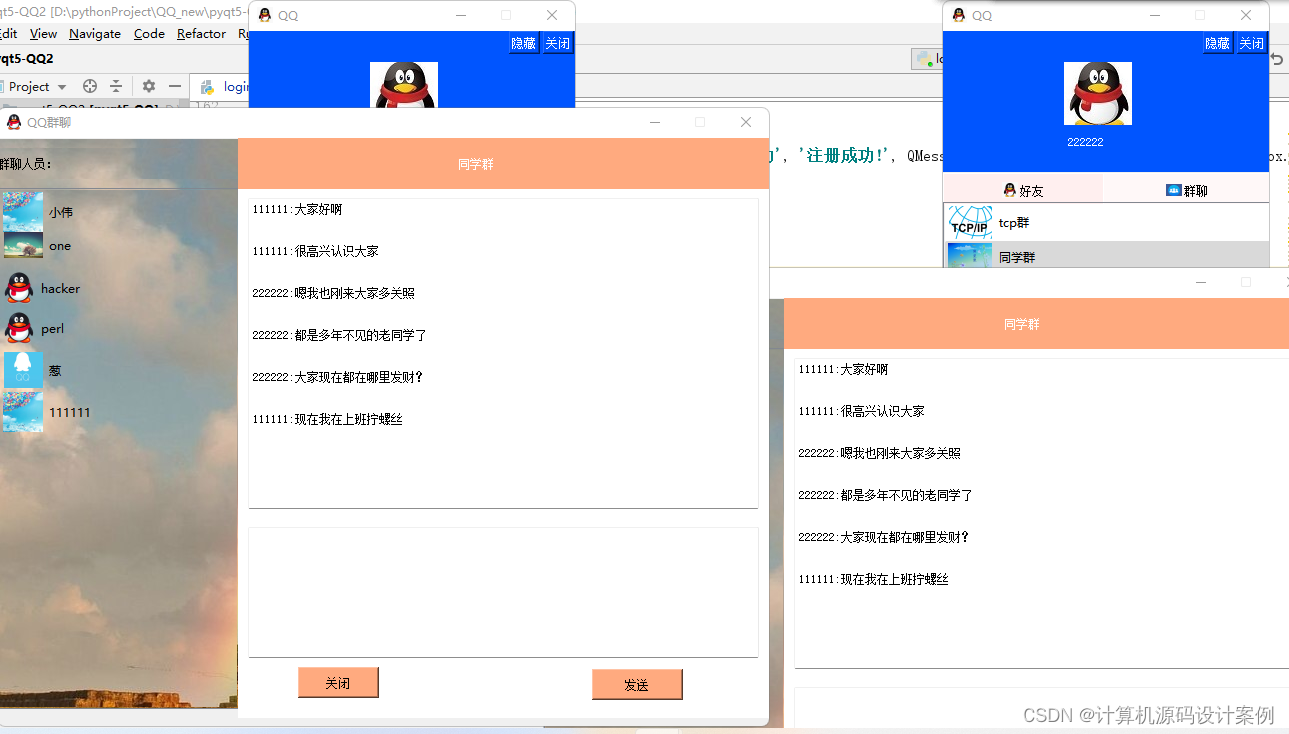
Task: Click the penguin icon in QQ群聊 title bar
Action: (14, 122)
